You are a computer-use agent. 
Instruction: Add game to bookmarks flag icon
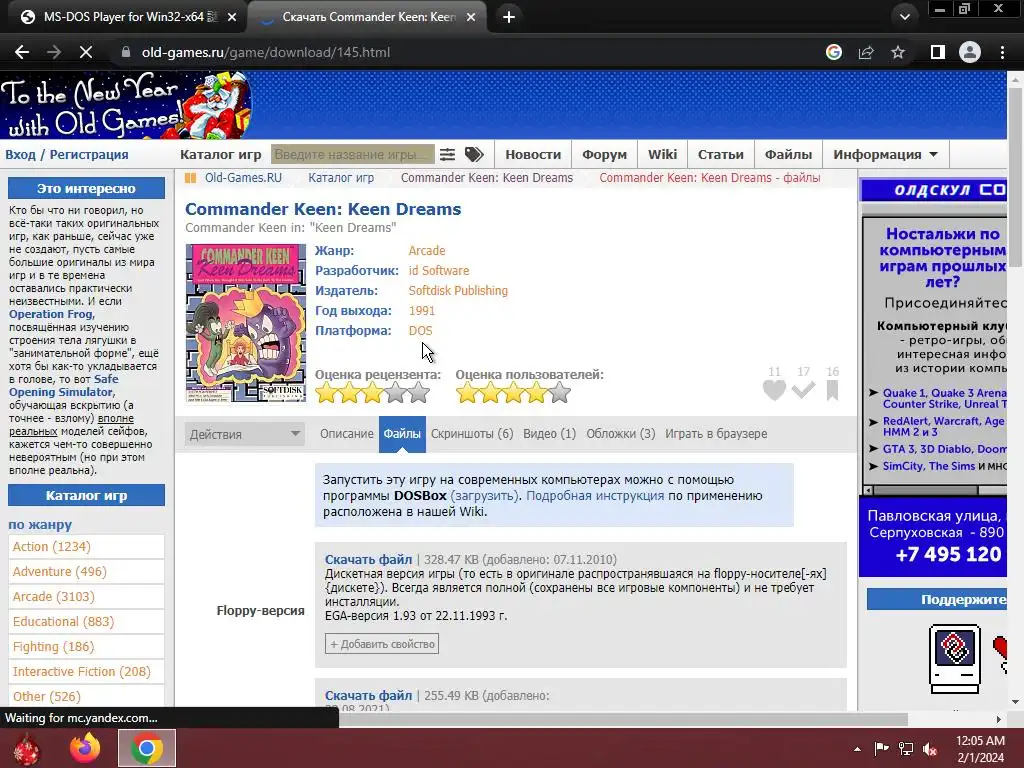832,391
